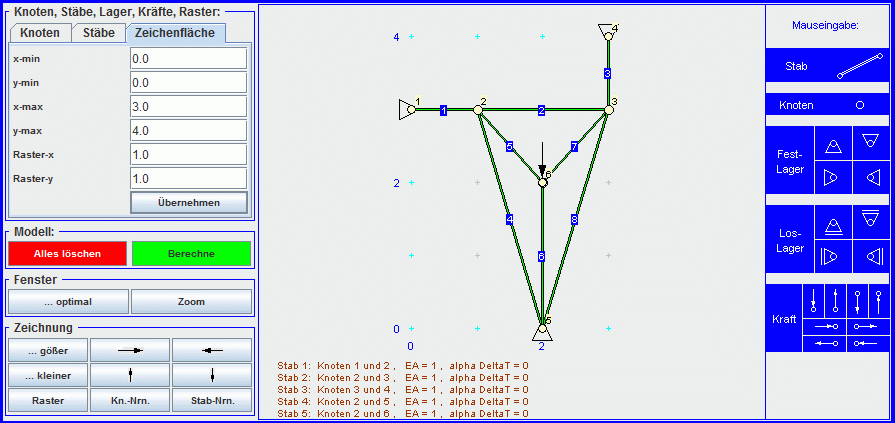Toggle the Raster grid display
This screenshot has height=423, width=895.
click(x=47, y=402)
